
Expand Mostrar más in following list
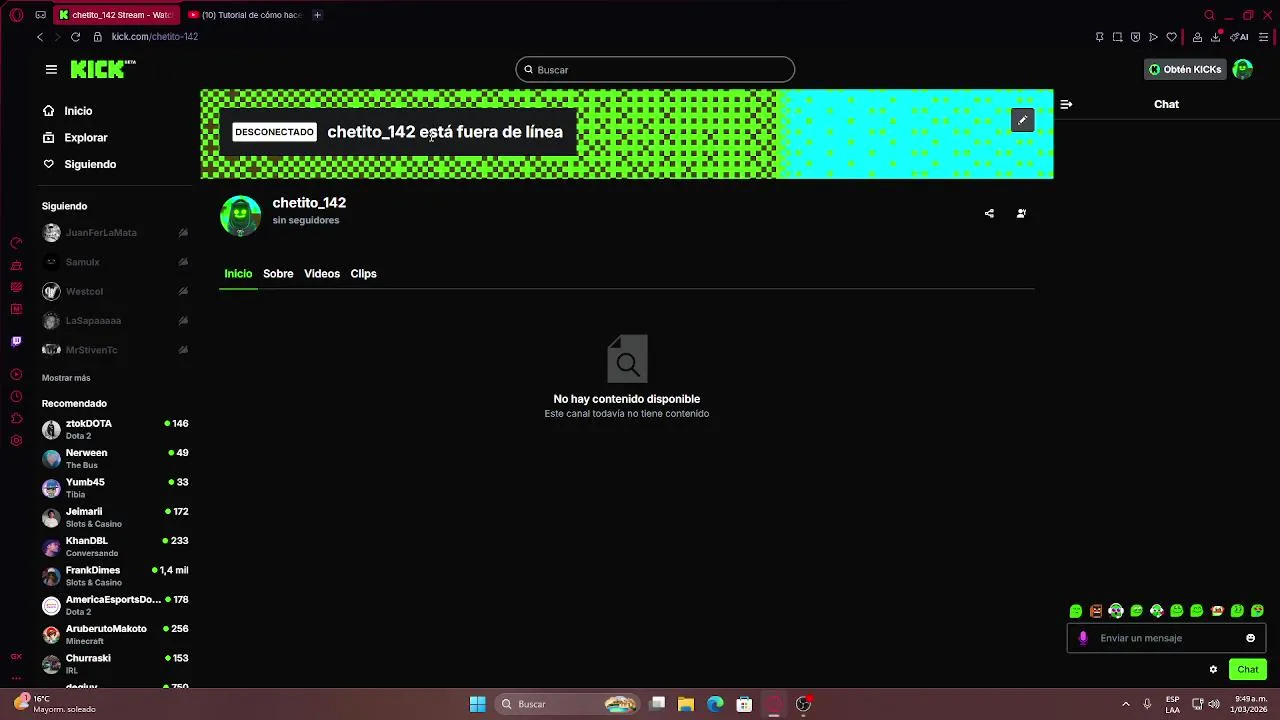pyautogui.click(x=66, y=378)
